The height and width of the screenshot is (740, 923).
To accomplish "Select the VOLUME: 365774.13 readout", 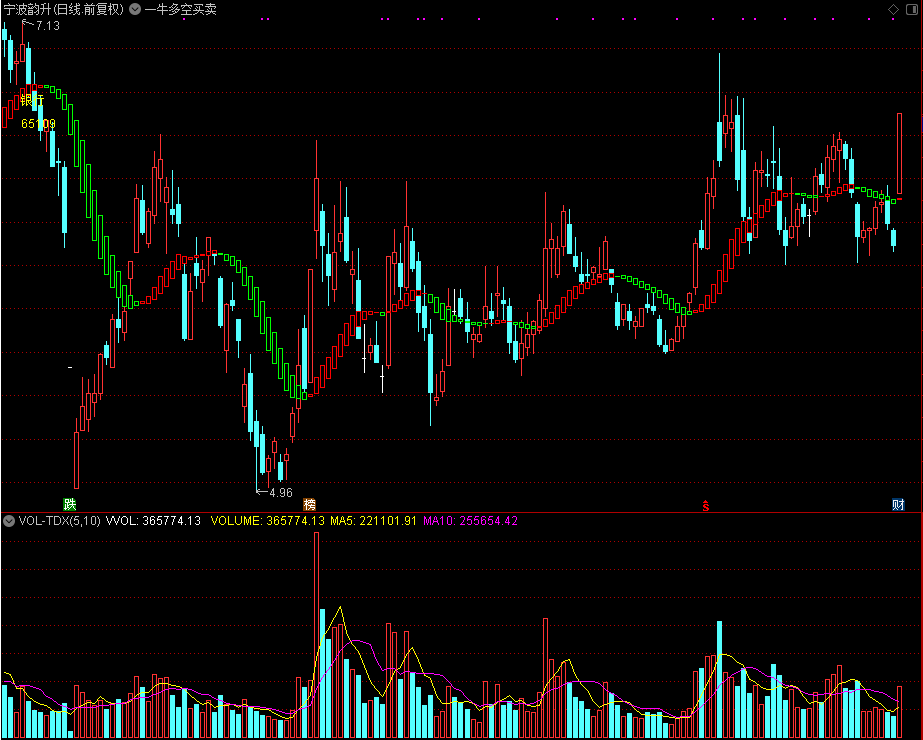I will click(268, 521).
